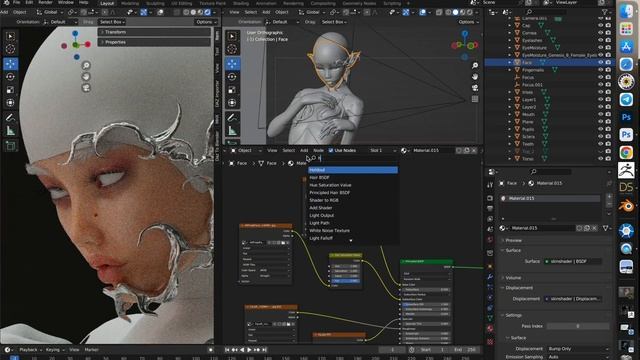The width and height of the screenshot is (640, 360).
Task: Hide Torso object via eye icon
Action: point(600,158)
